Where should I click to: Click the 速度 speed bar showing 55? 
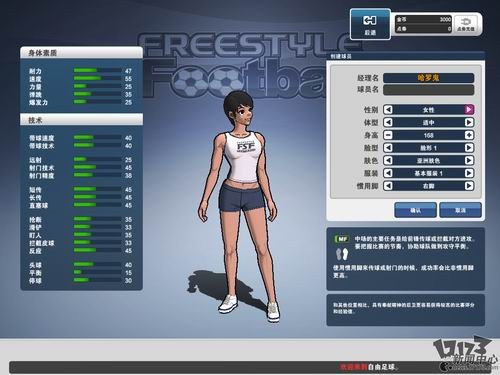97,78
